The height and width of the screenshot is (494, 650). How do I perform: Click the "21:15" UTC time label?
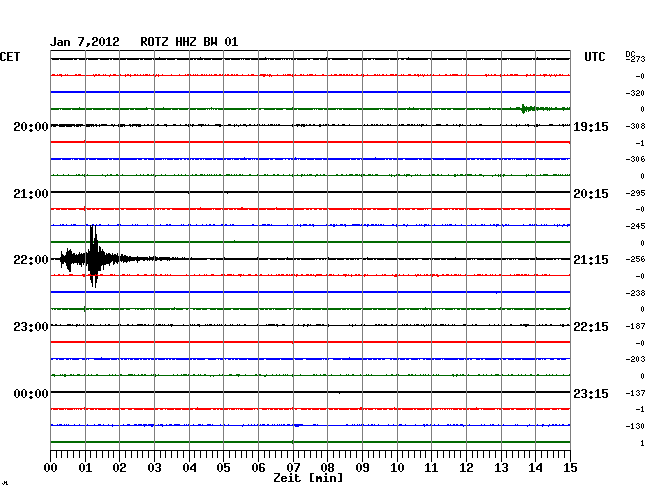pos(591,260)
